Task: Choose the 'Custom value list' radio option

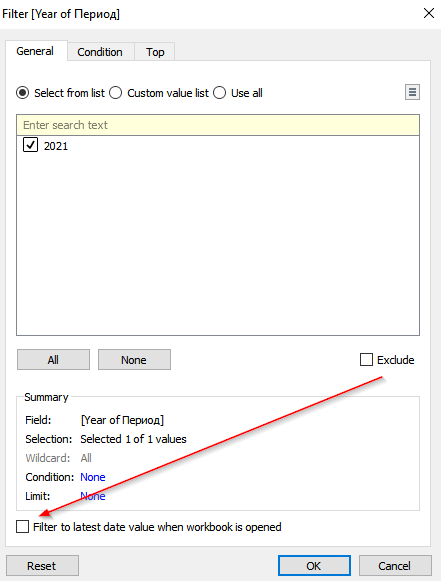Action: click(116, 93)
